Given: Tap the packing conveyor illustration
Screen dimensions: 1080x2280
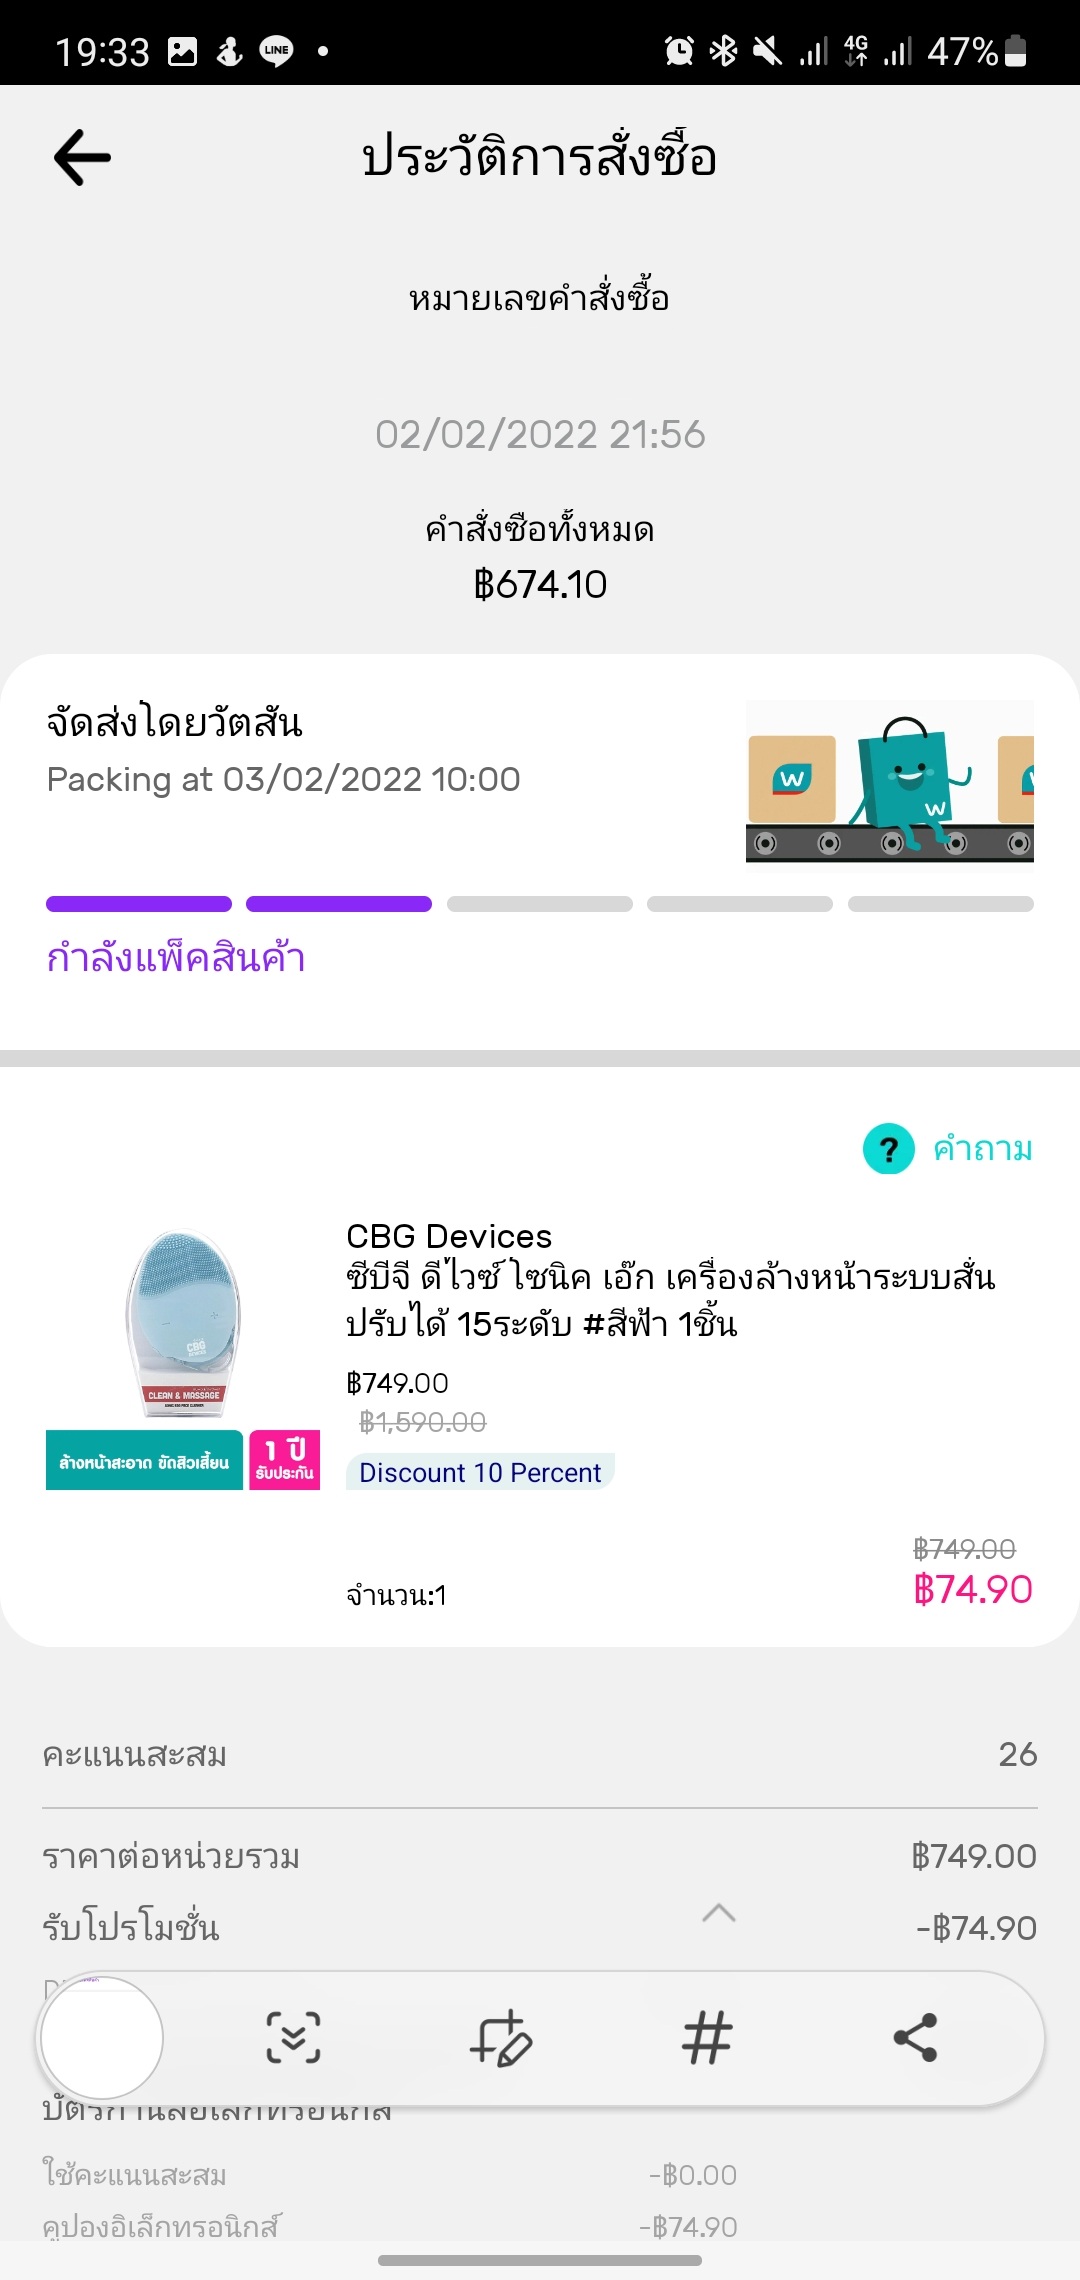Looking at the screenshot, I should (889, 785).
